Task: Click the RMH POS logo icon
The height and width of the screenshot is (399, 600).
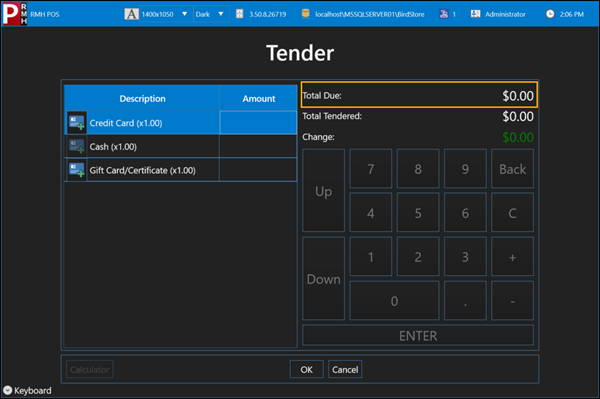Action: pyautogui.click(x=15, y=14)
